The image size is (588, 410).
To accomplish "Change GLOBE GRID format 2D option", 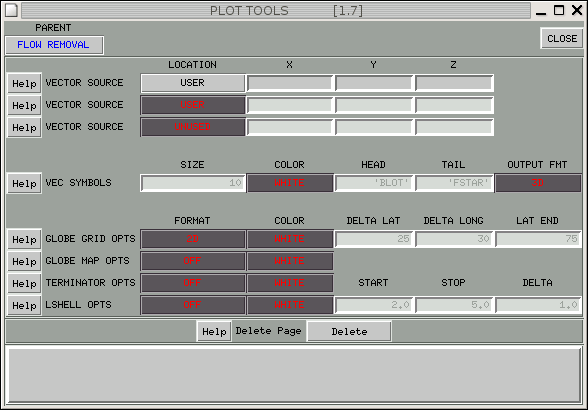I will pos(193,239).
